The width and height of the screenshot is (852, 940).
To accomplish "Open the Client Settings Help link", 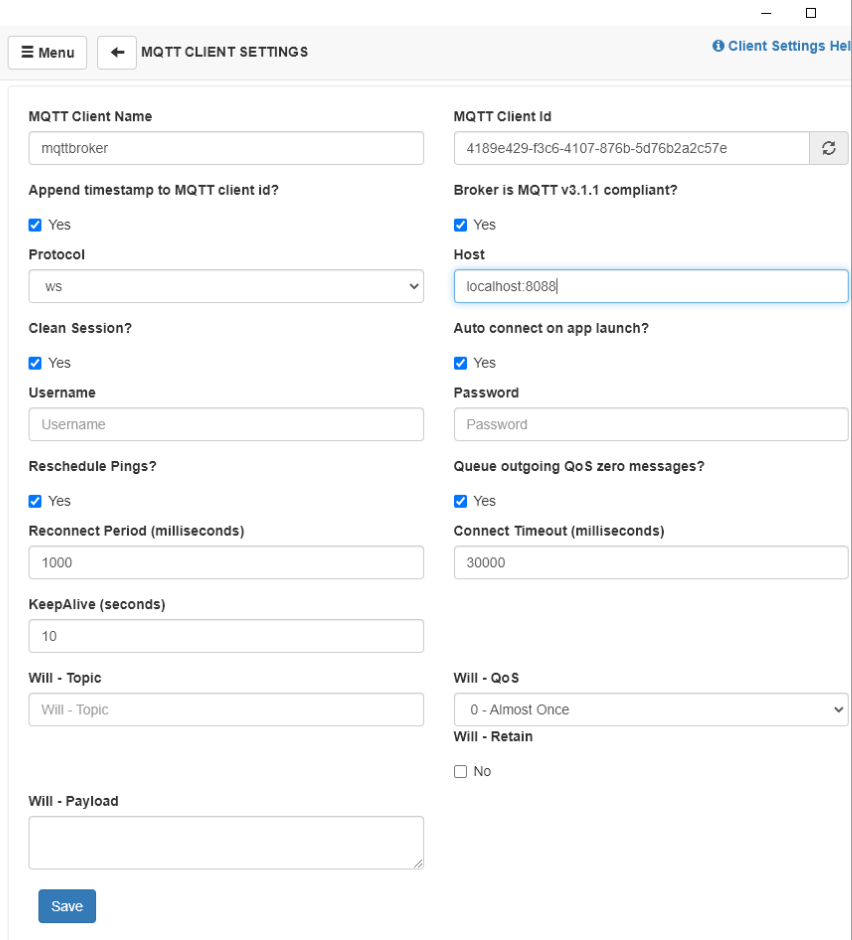I will (782, 46).
